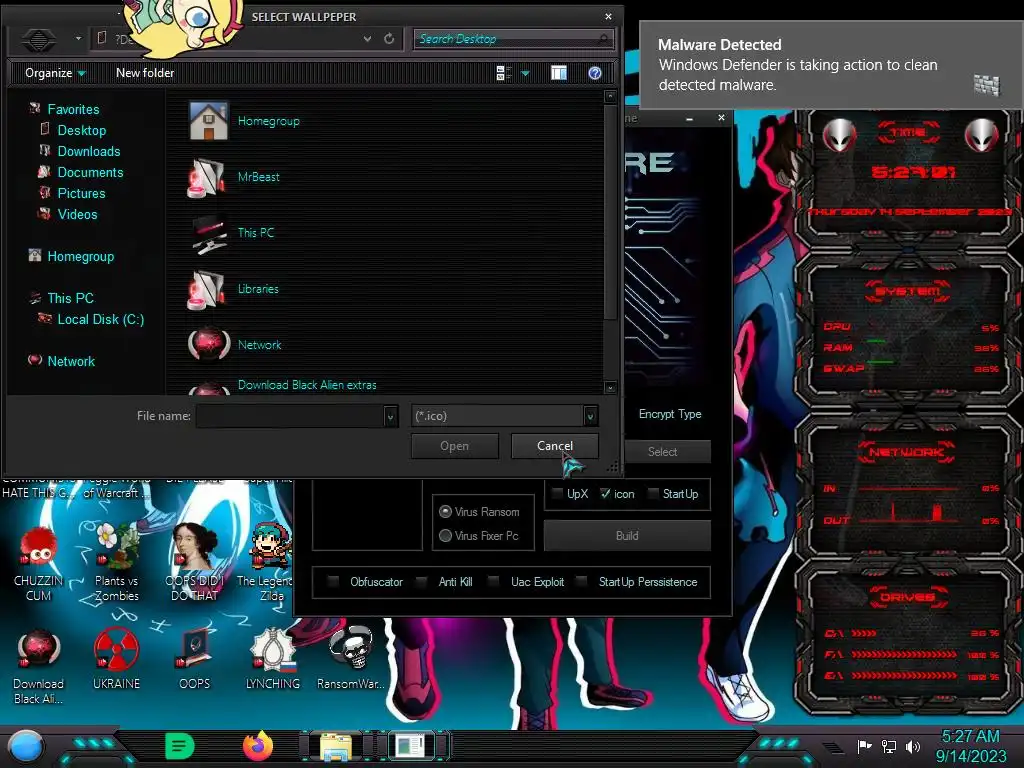
Task: Open the Organize dropdown menu
Action: 56,73
